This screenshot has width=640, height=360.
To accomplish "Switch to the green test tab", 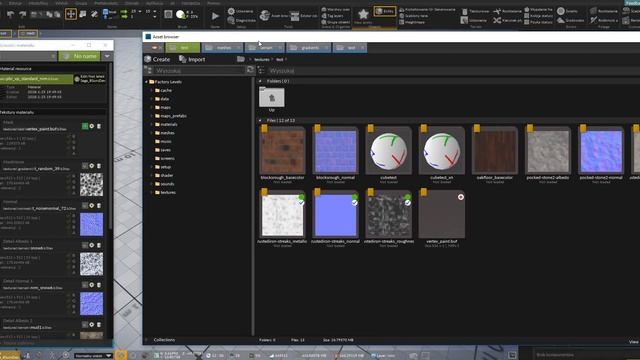I will (x=183, y=48).
